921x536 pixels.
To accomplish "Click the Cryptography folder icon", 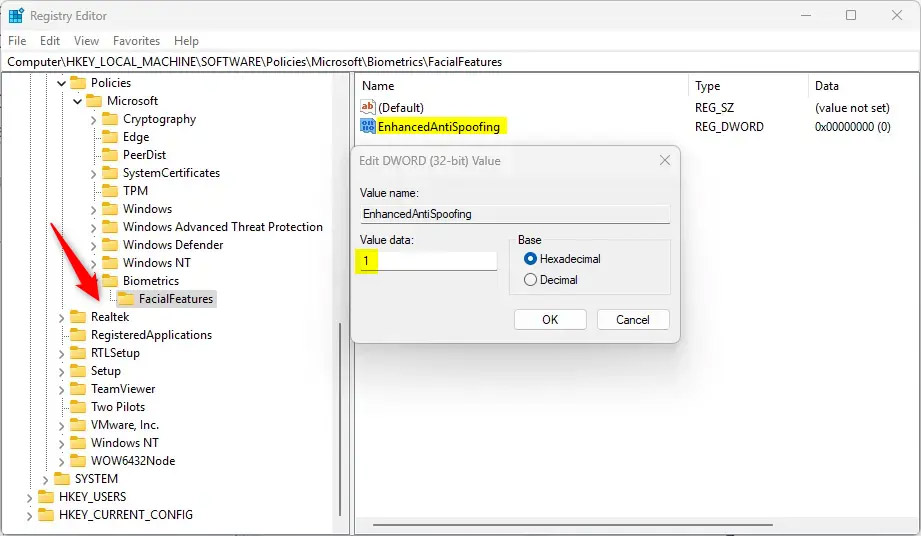I will 110,119.
